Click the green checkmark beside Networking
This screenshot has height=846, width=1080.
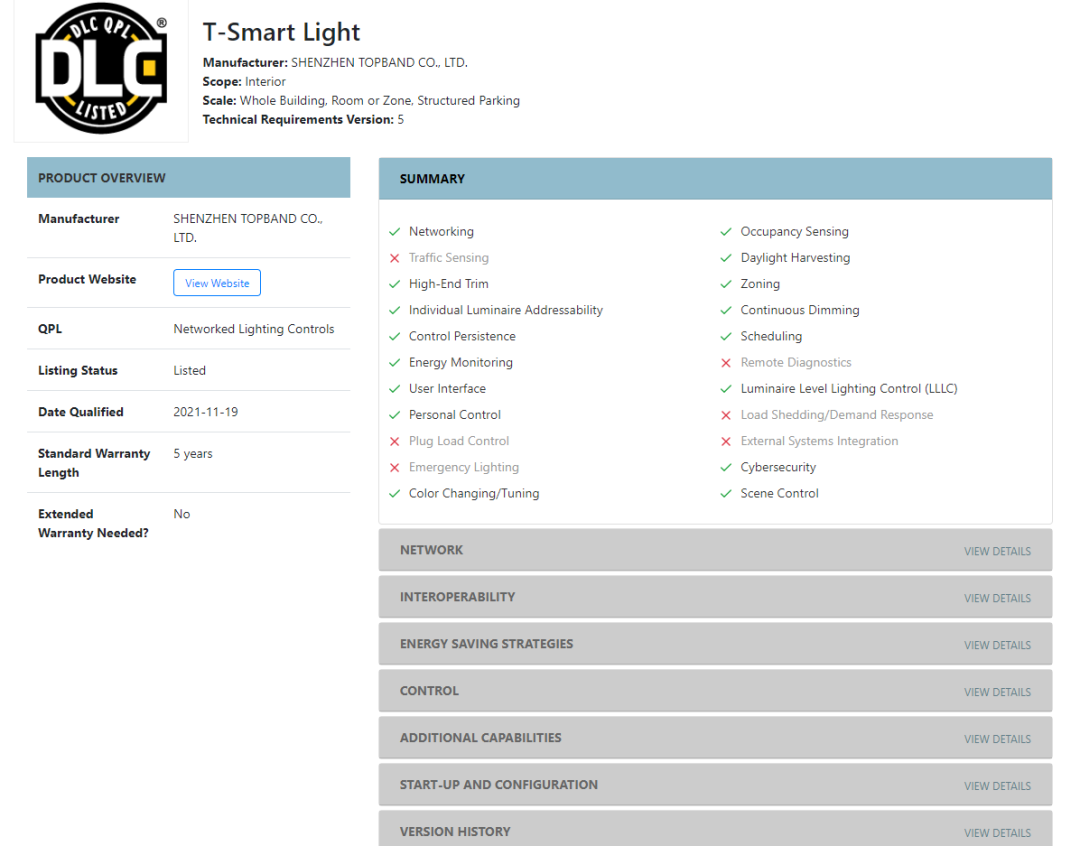tap(395, 232)
